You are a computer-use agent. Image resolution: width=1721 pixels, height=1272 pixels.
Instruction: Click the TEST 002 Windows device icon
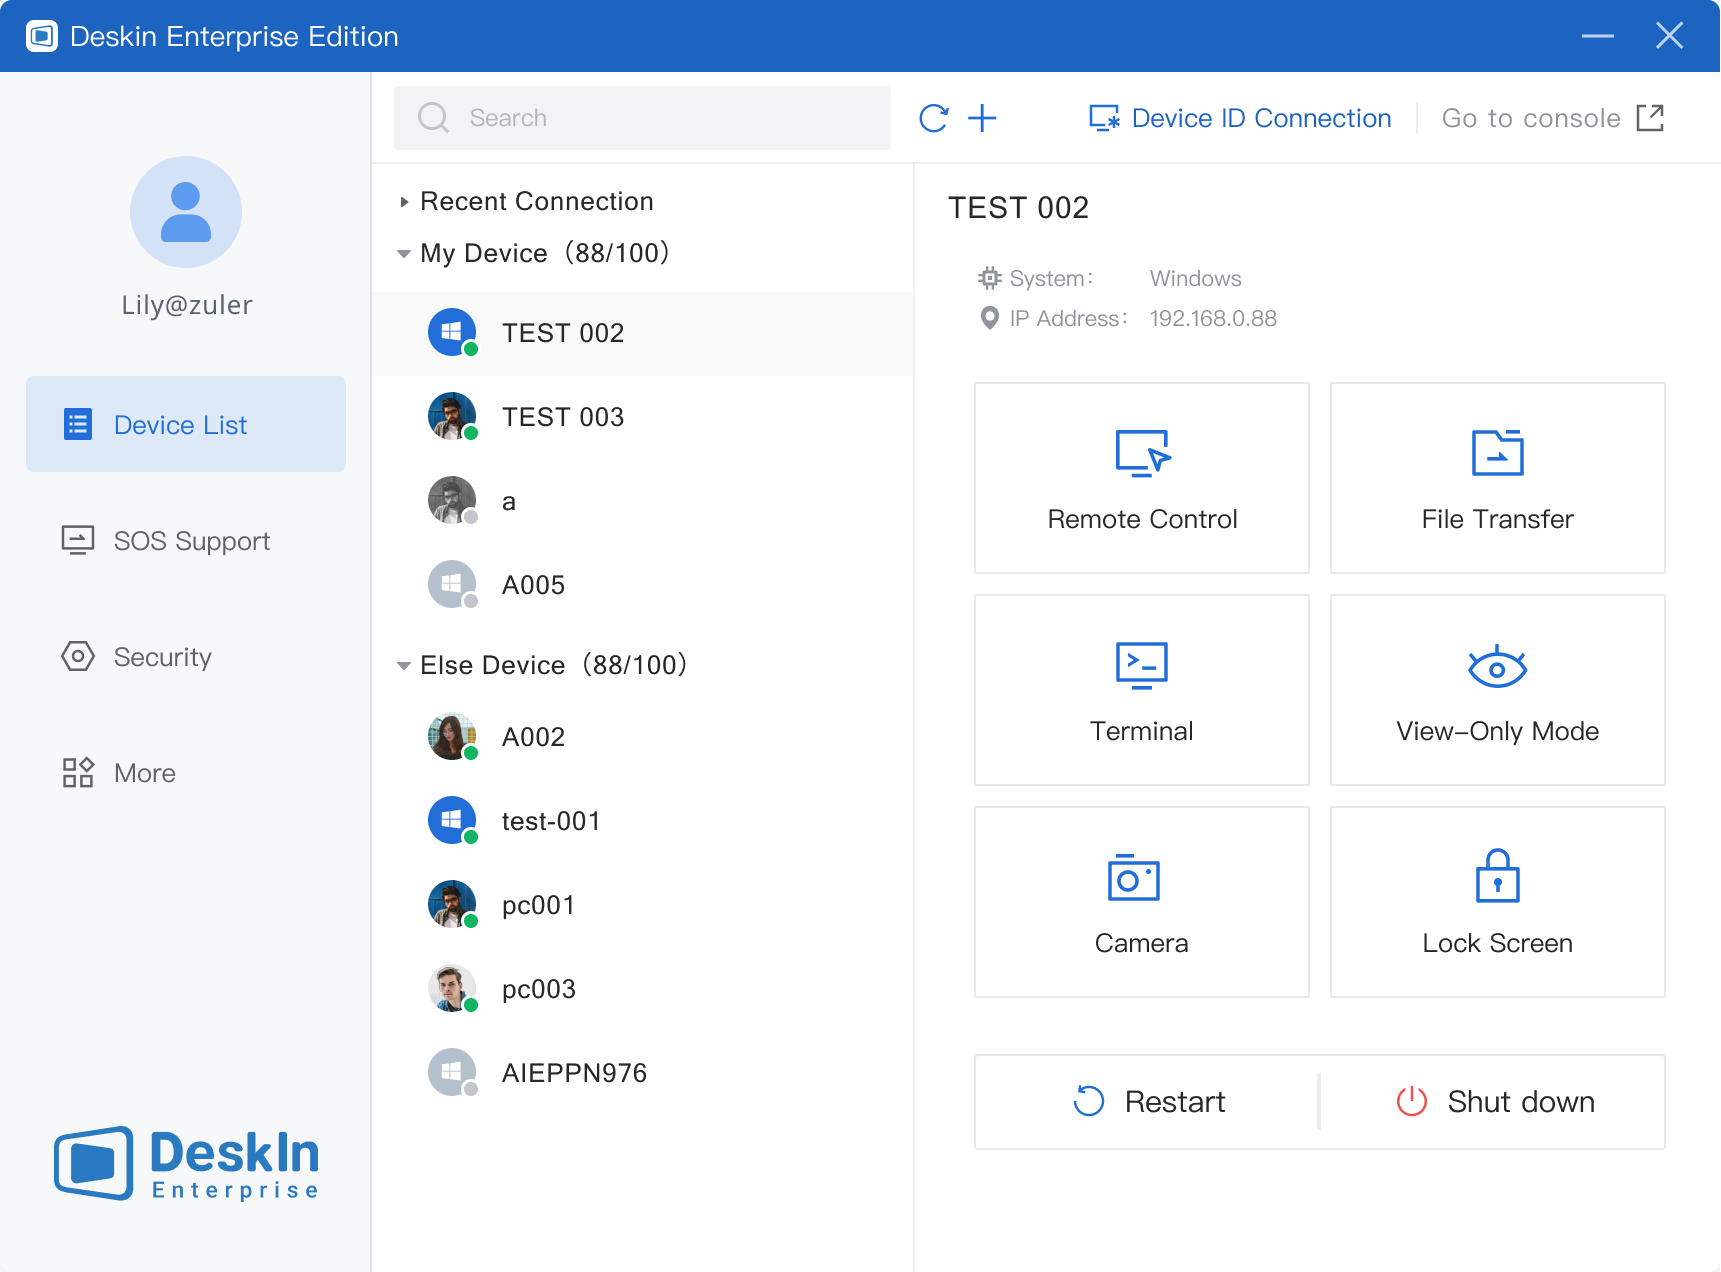452,332
